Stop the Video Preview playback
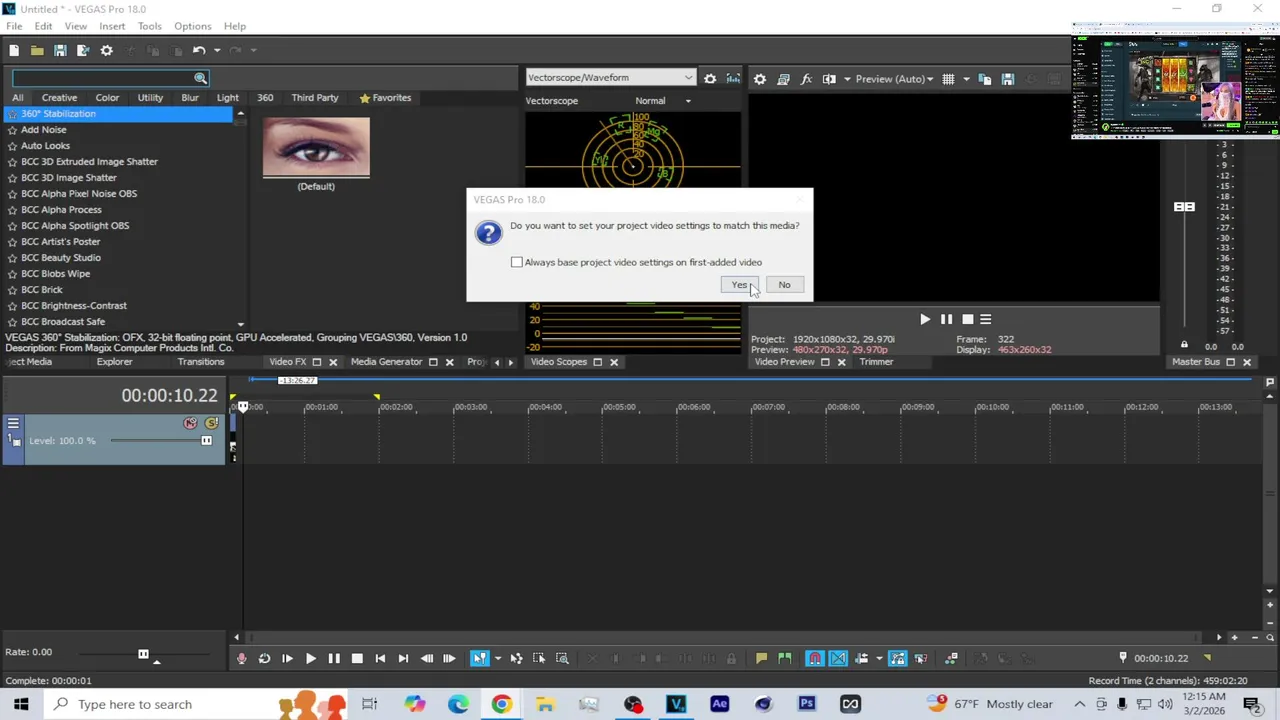 (967, 320)
